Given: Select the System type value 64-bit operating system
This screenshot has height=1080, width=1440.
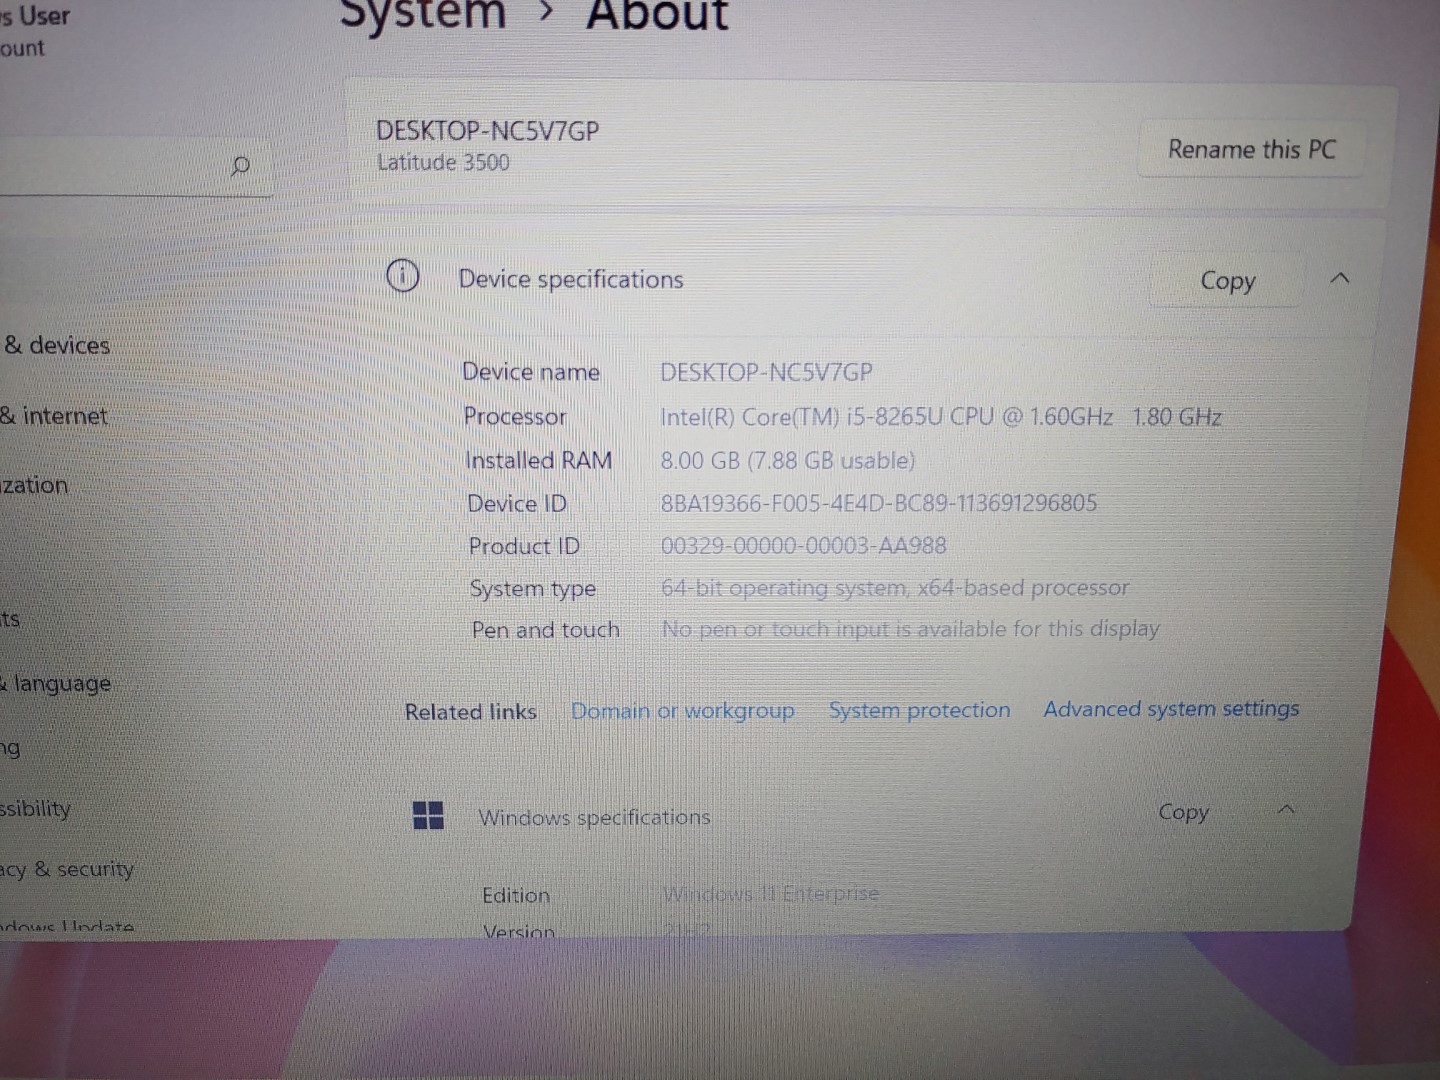Looking at the screenshot, I should click(895, 588).
